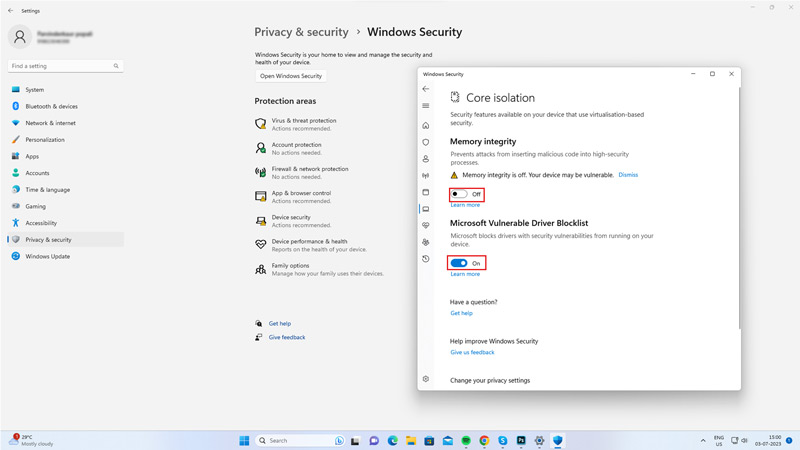Open Spotify from taskbar
Screen dimensions: 800x450
tap(466, 440)
